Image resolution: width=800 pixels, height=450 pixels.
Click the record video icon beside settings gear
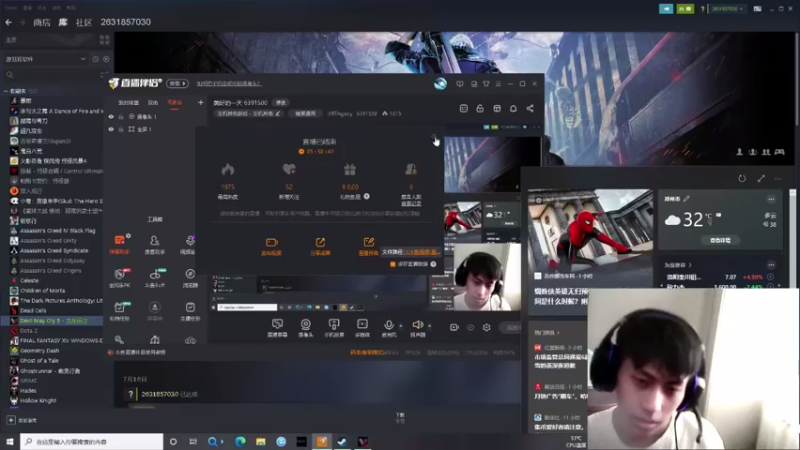pyautogui.click(x=454, y=328)
